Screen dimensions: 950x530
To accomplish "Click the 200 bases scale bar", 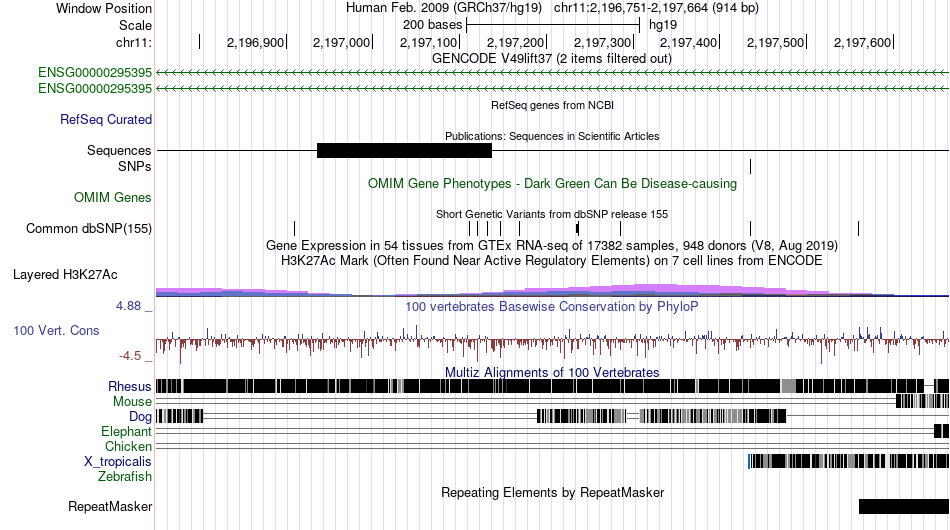I will (x=553, y=25).
